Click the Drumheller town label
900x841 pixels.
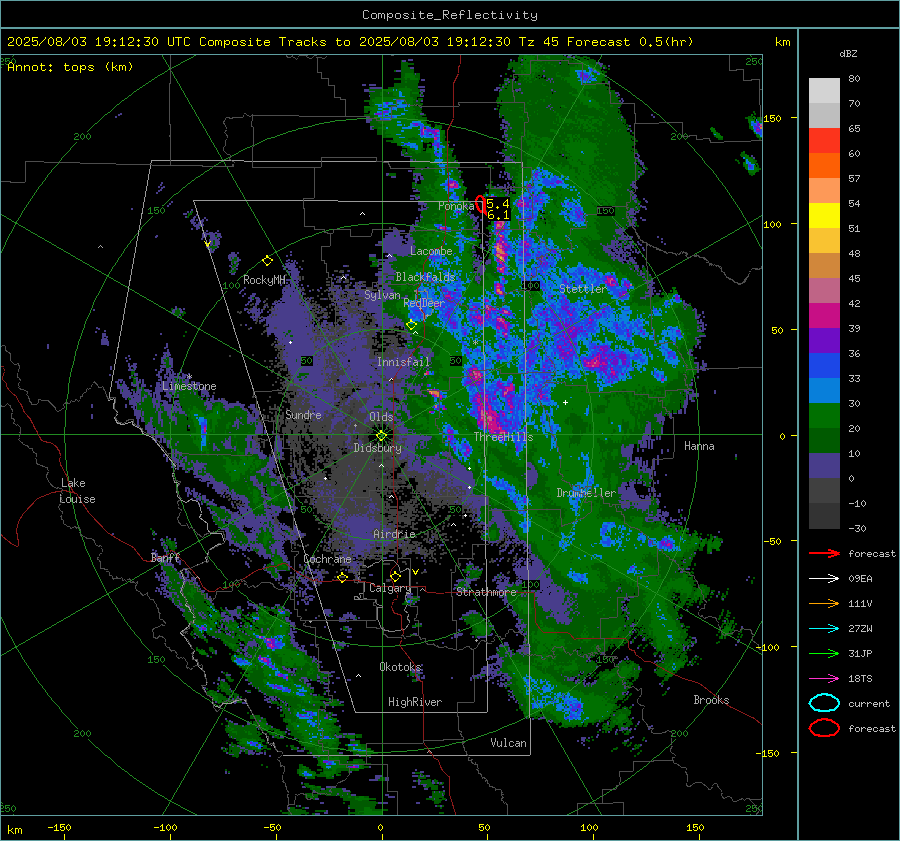point(586,493)
